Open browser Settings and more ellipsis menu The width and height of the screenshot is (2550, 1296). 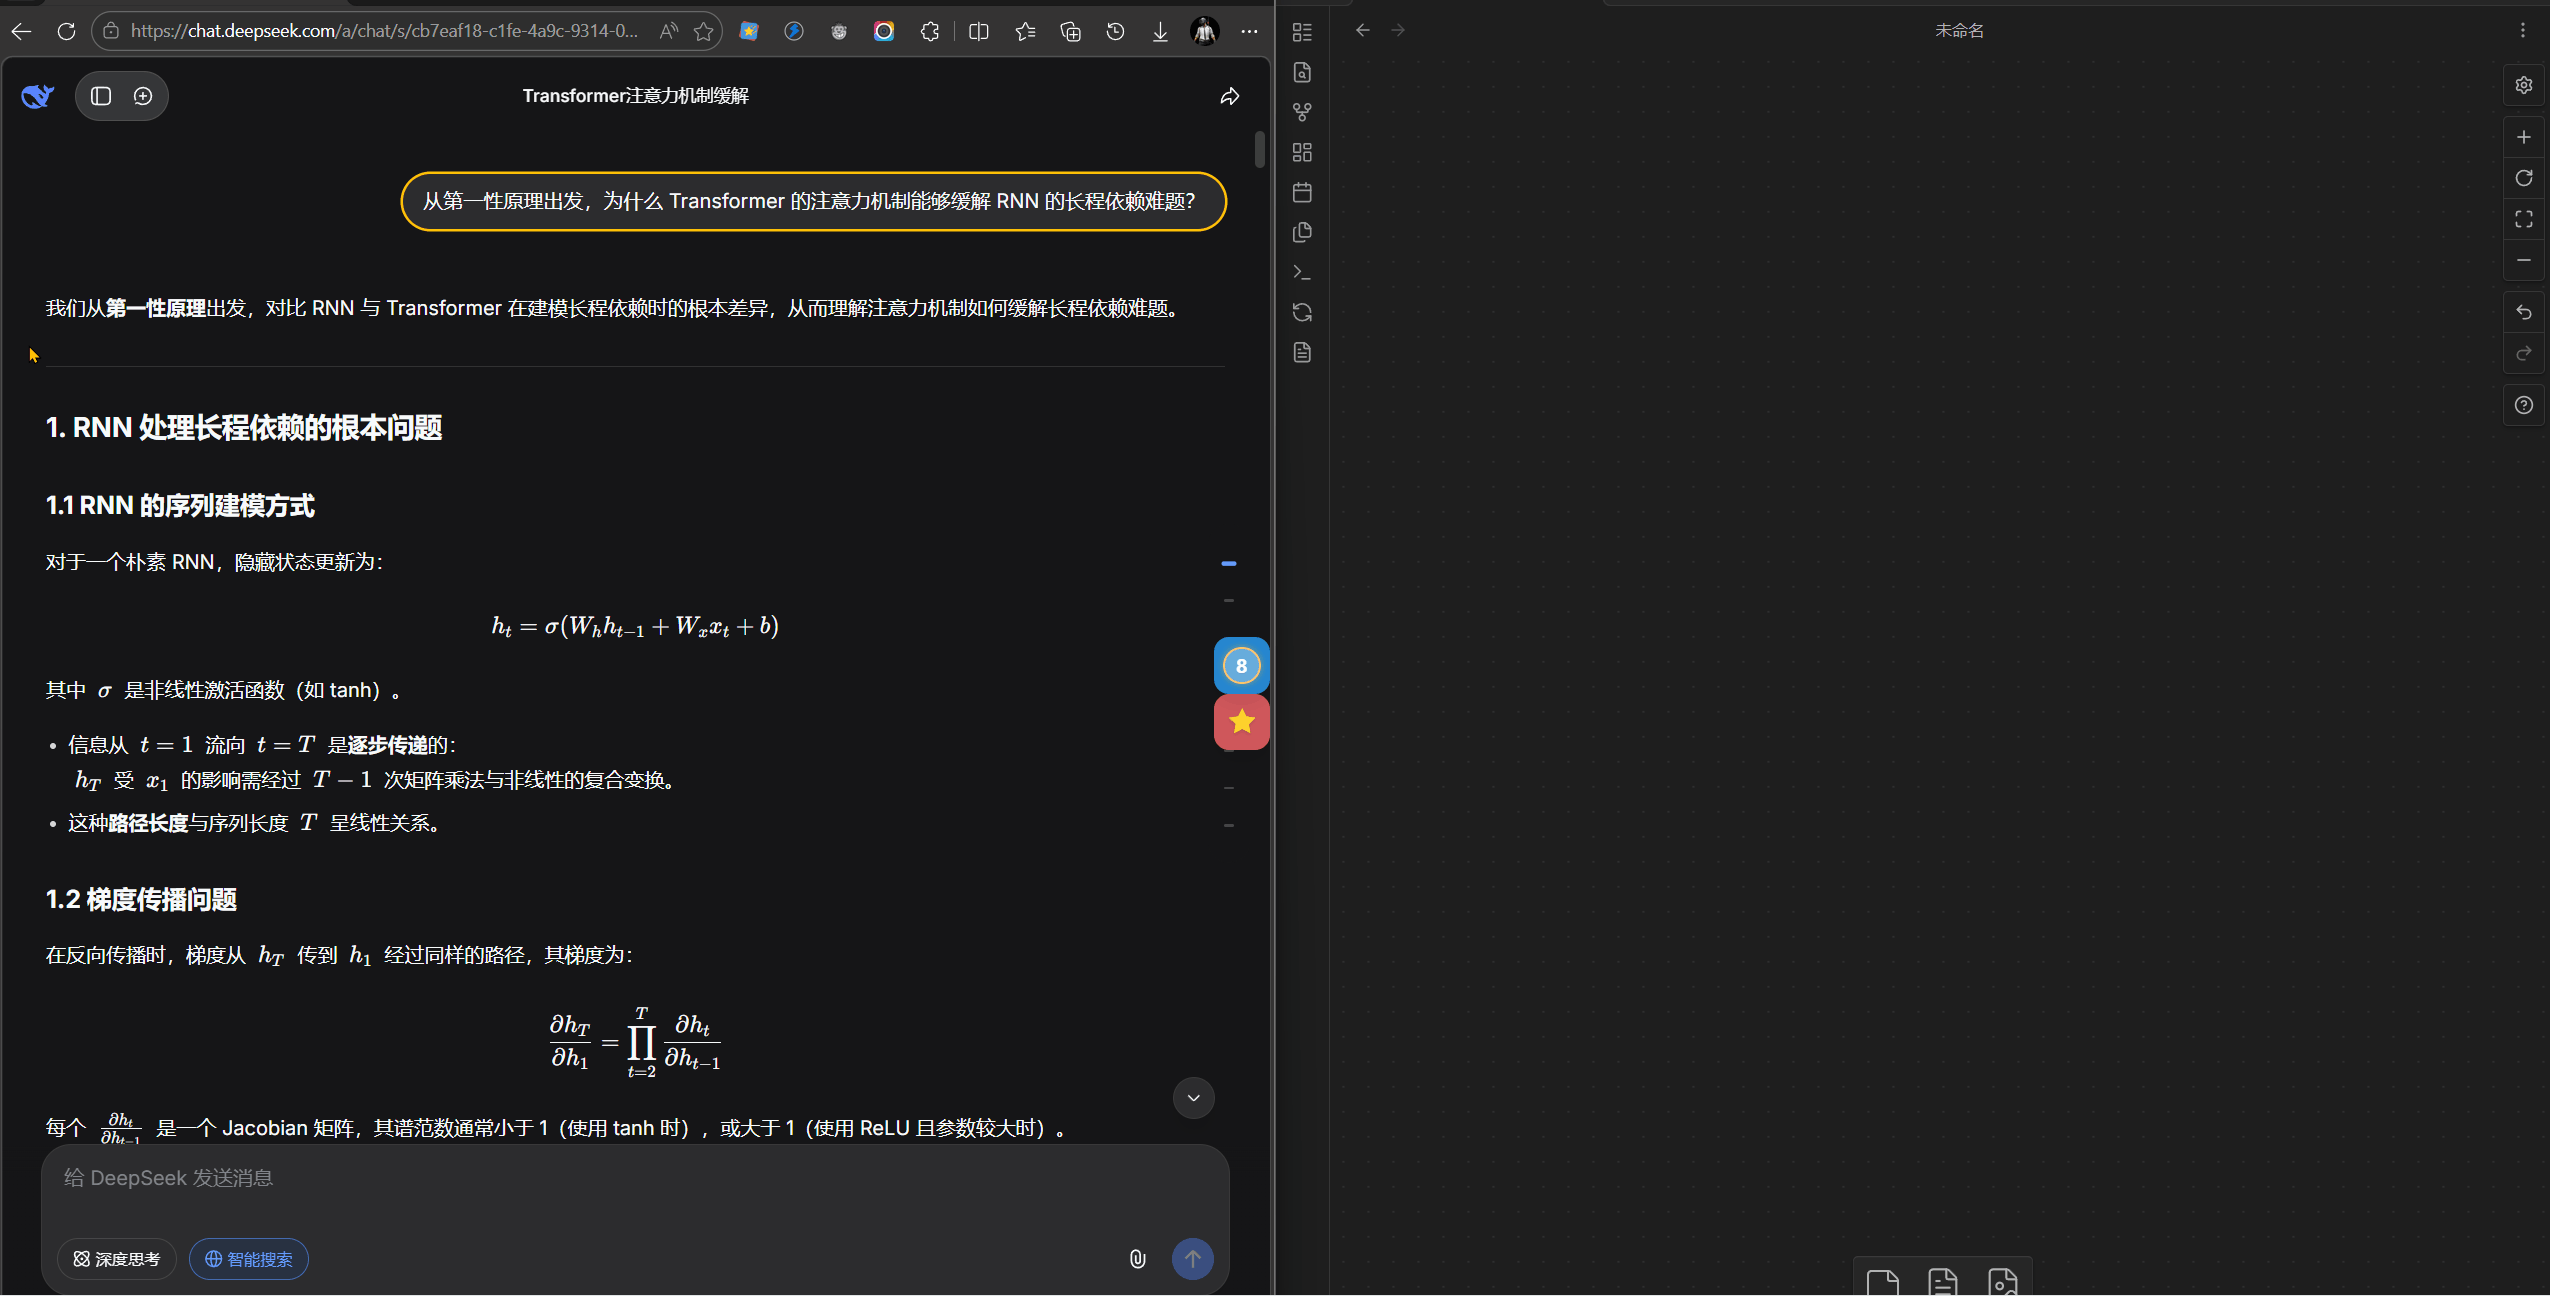point(1249,32)
